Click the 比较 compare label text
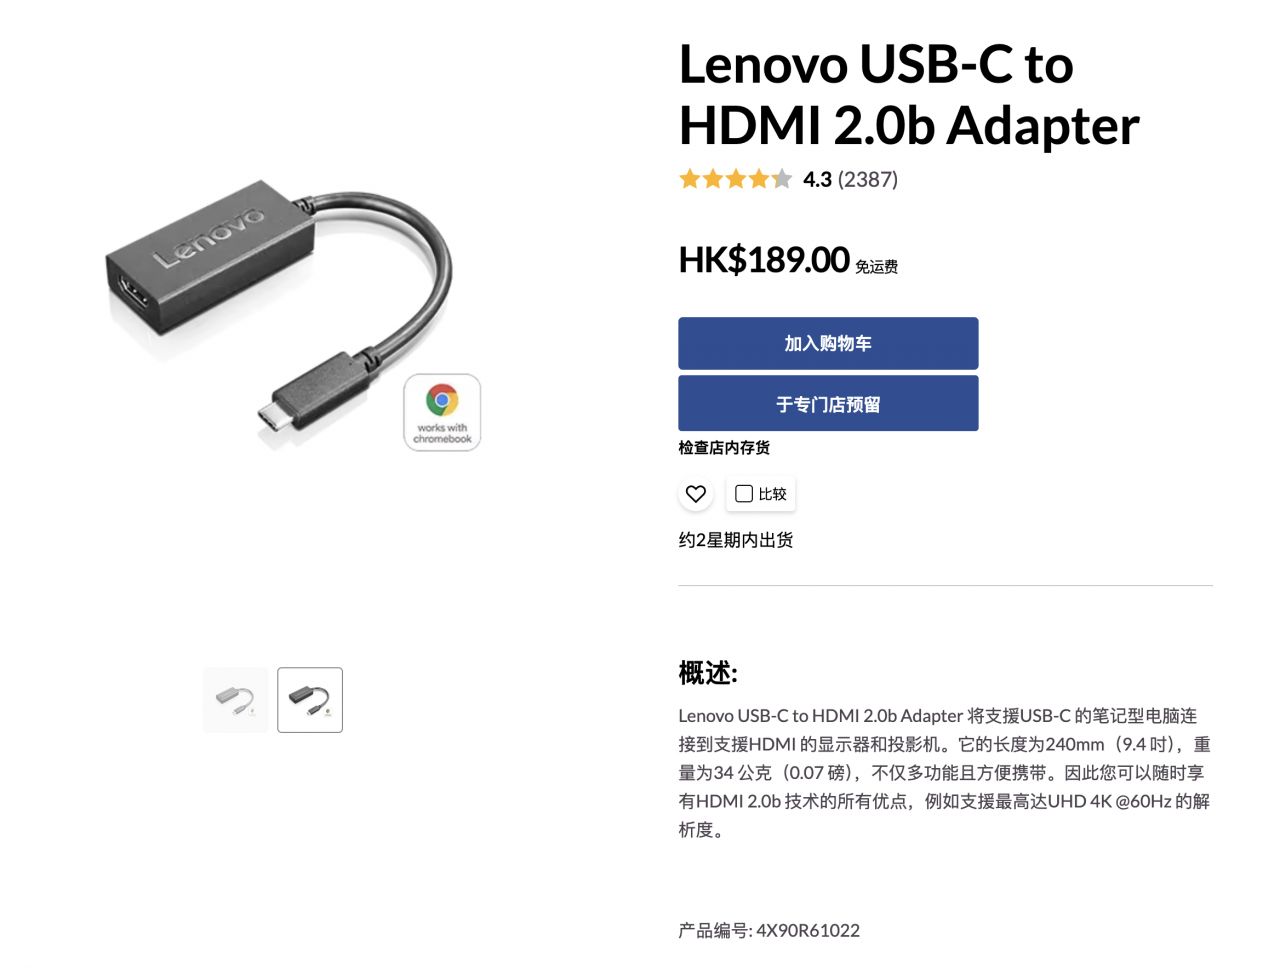 [772, 494]
